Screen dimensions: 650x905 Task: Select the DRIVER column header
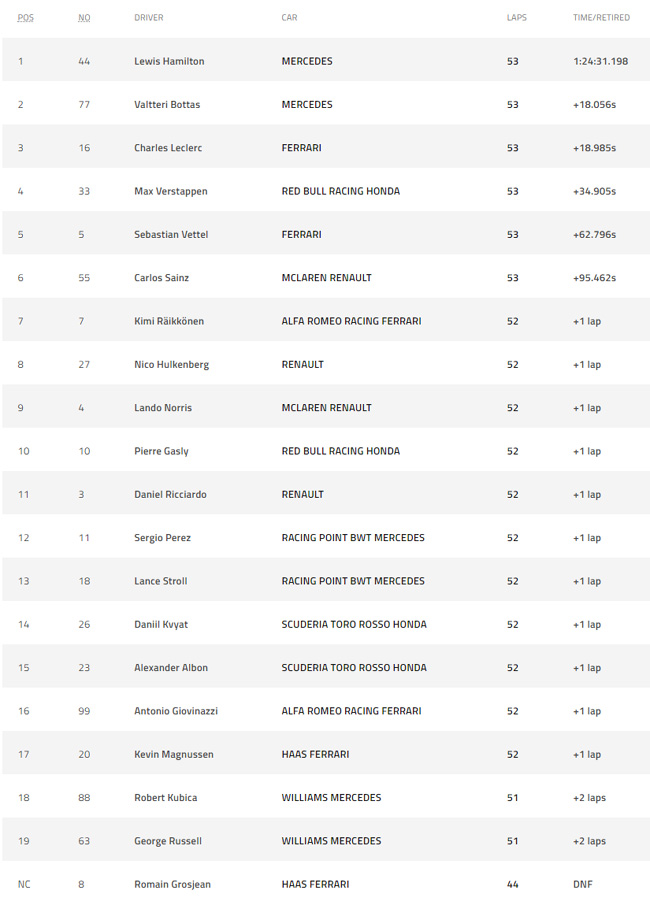[149, 18]
